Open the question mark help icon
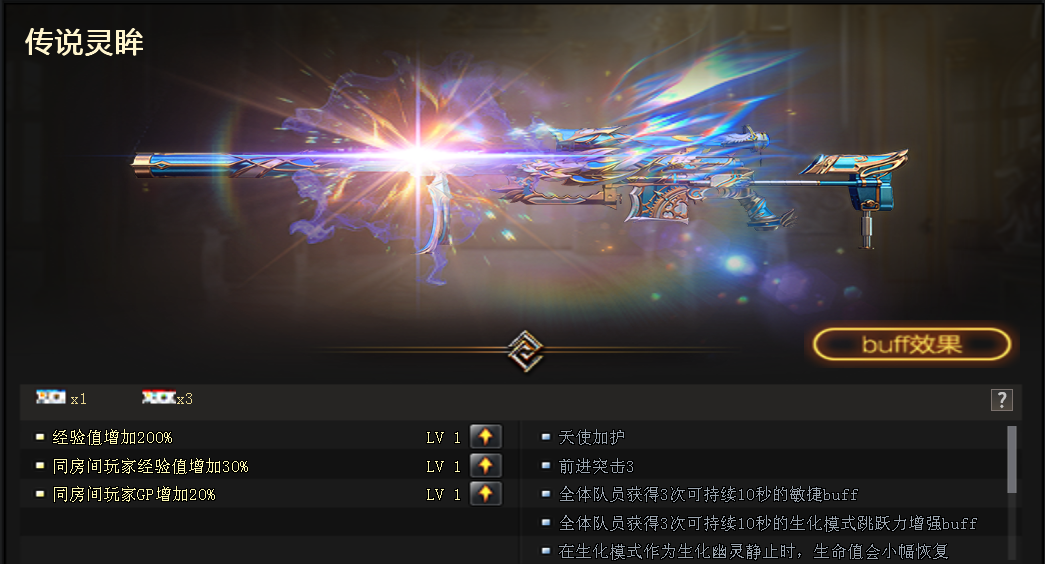The height and width of the screenshot is (564, 1045). coord(1001,399)
